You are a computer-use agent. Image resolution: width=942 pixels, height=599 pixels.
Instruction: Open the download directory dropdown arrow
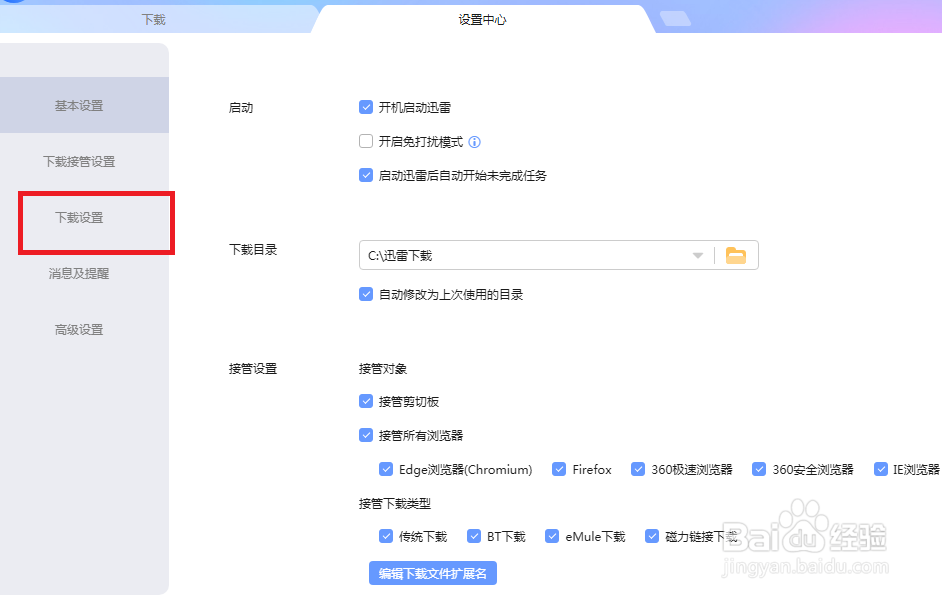(698, 255)
